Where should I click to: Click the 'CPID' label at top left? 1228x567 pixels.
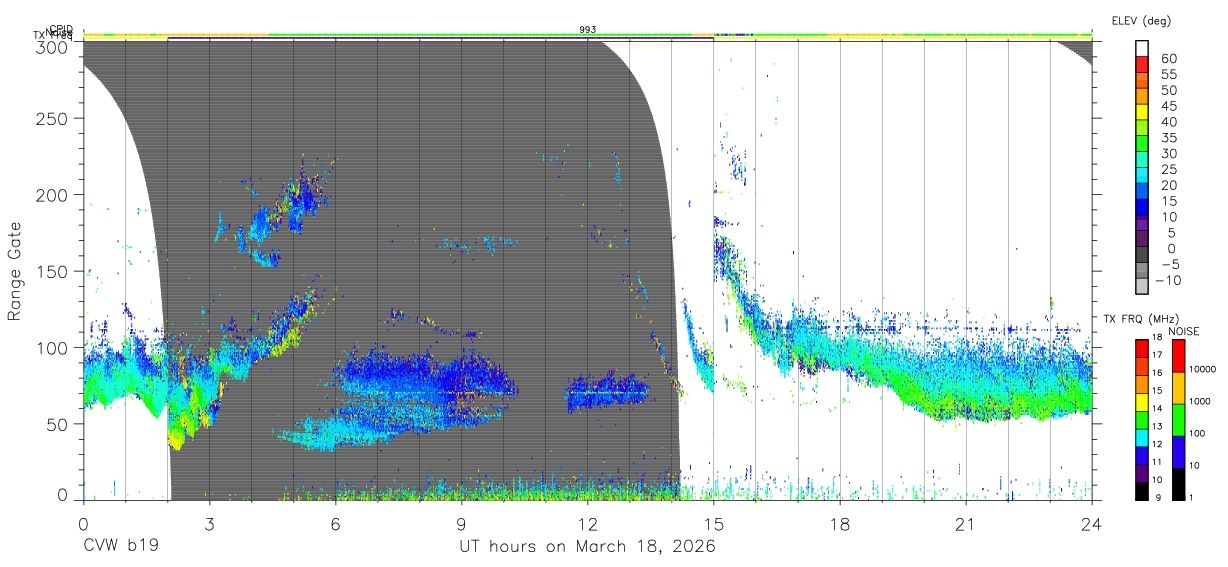(x=61, y=30)
